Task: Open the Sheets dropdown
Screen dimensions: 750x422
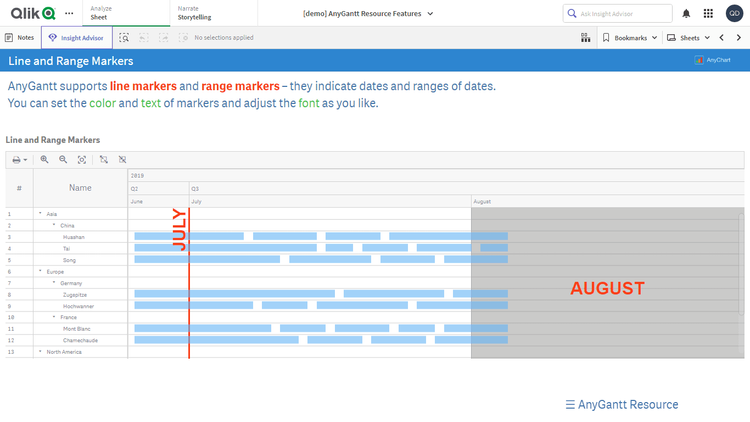Action: pyautogui.click(x=688, y=37)
